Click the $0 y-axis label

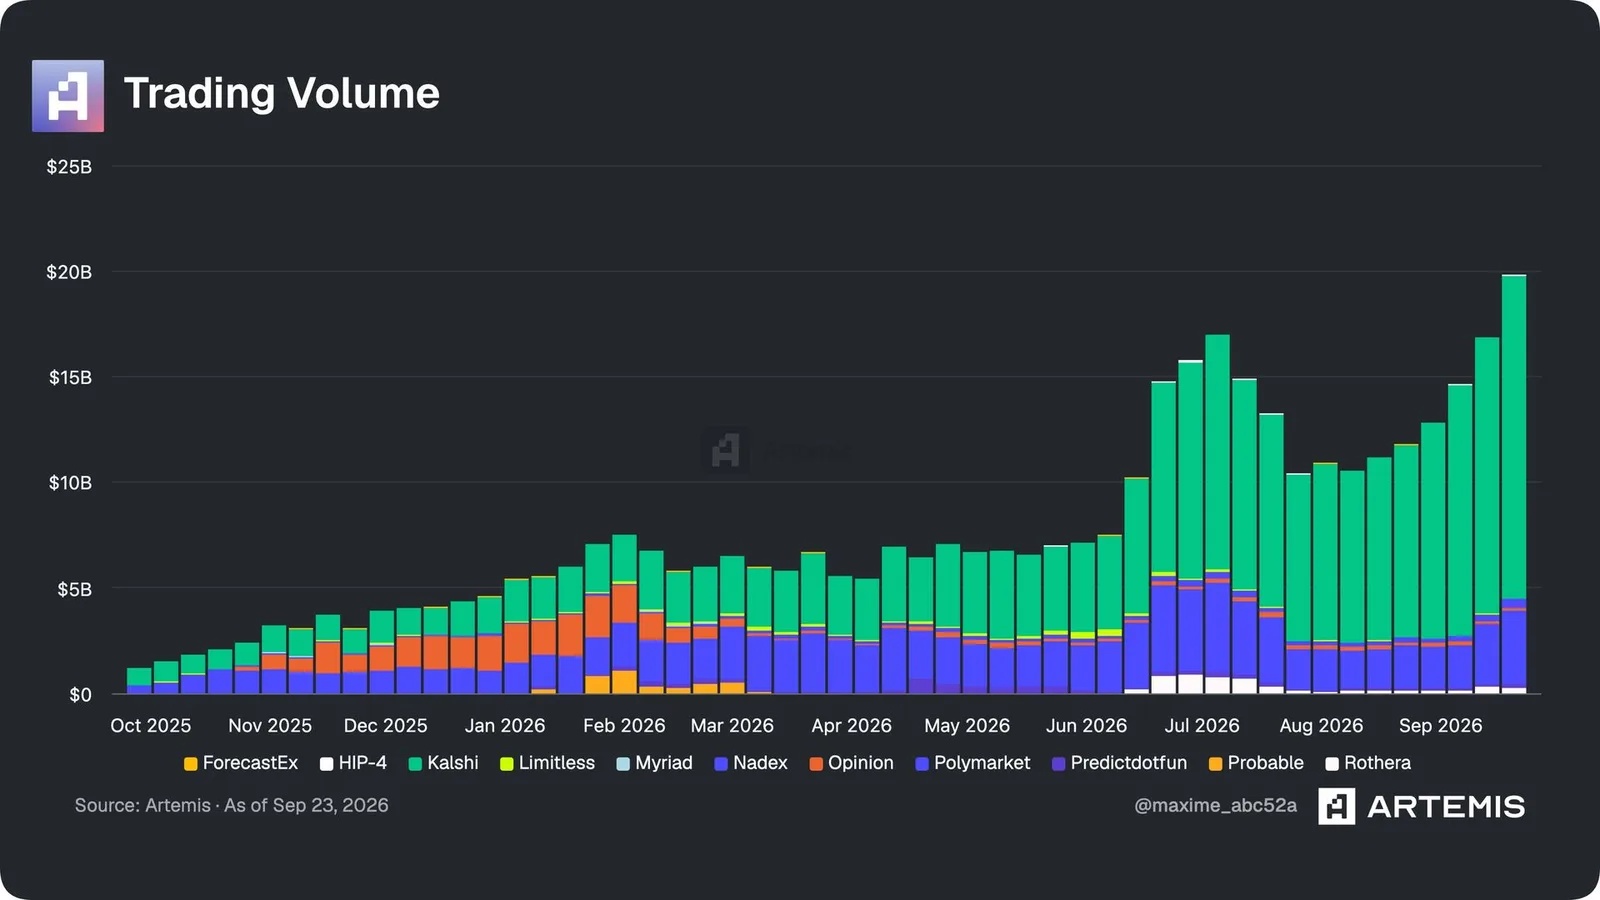click(x=80, y=695)
